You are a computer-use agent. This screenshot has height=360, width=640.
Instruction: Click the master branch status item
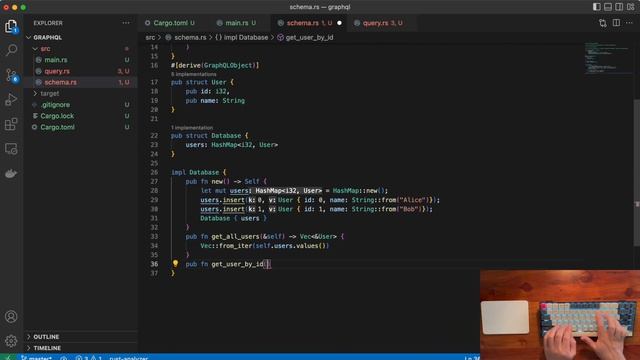pyautogui.click(x=37, y=358)
